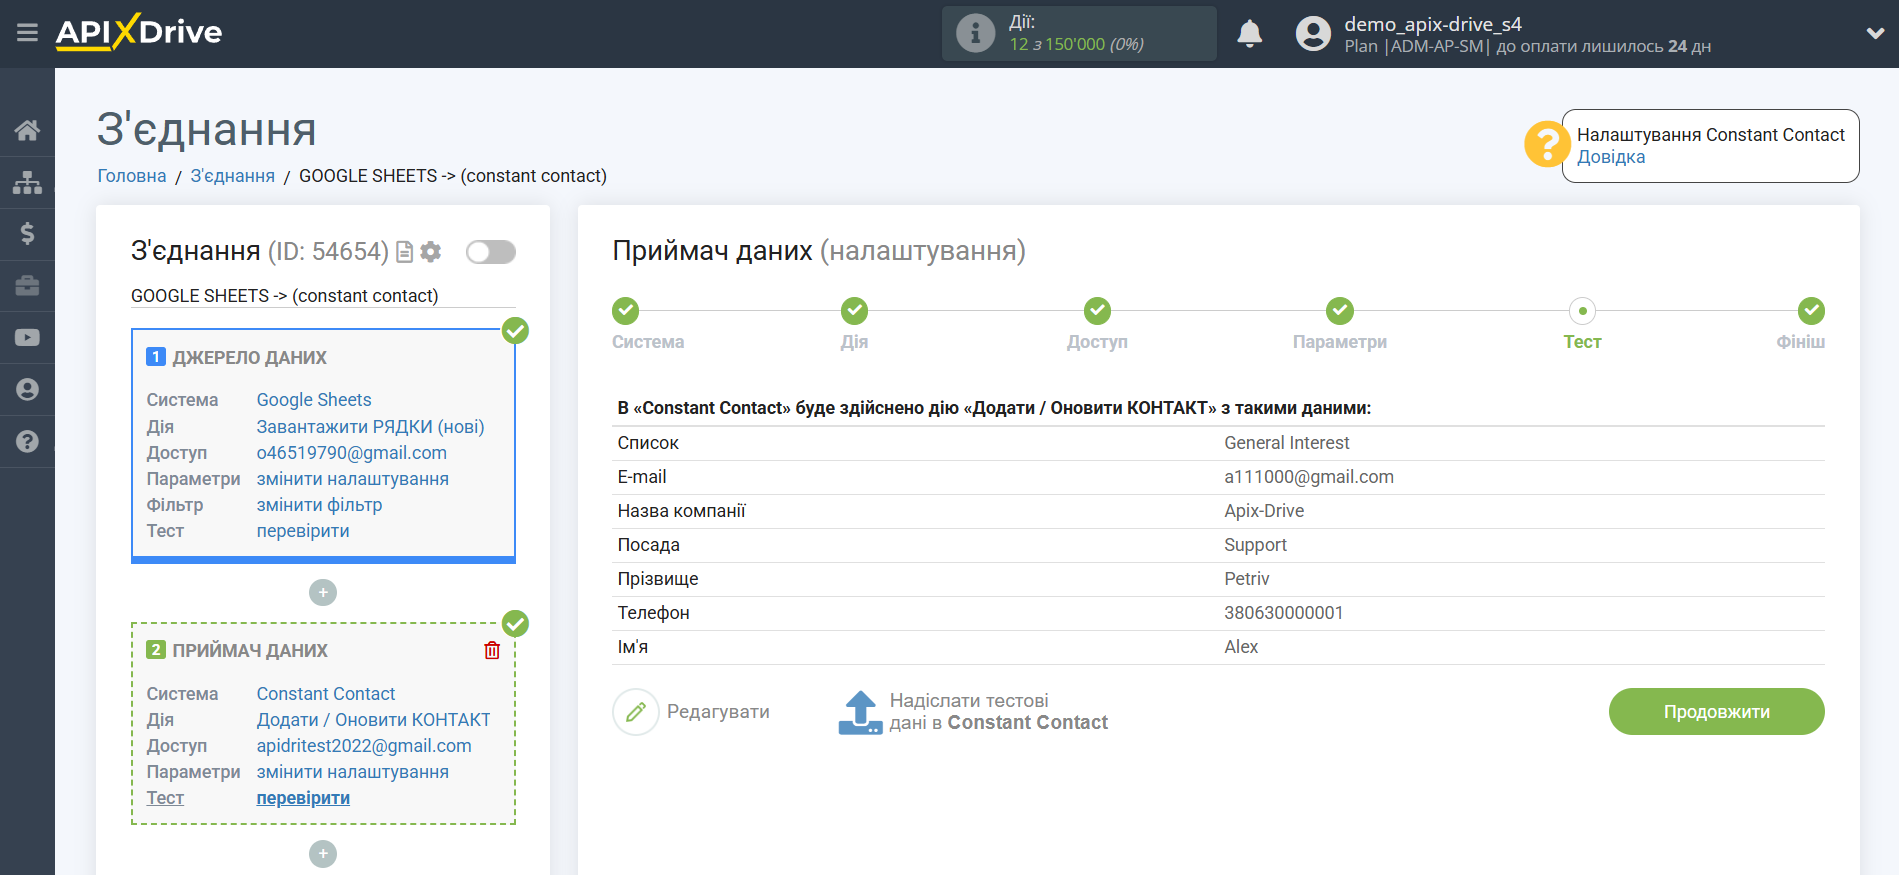Screen dimensions: 1899x875
Task: Send test data to Constant Contact
Action: [973, 712]
